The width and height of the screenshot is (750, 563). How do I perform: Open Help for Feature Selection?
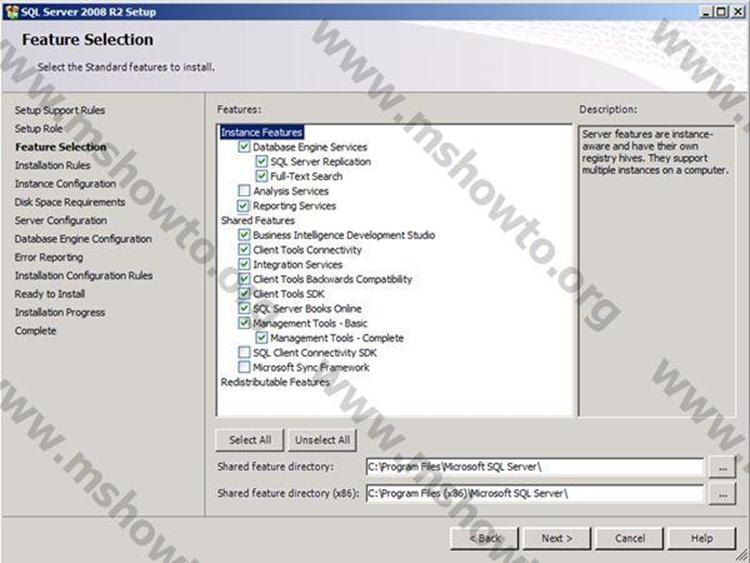pyautogui.click(x=702, y=539)
